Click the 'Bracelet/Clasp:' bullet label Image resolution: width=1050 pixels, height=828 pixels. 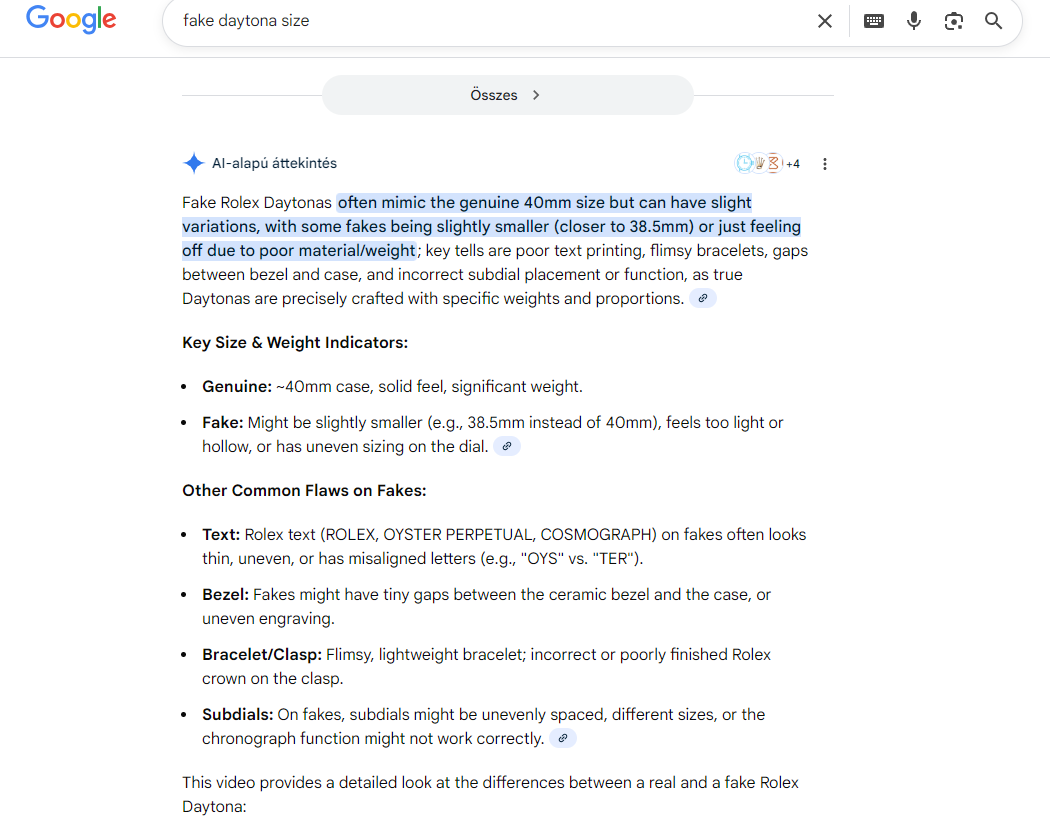click(x=262, y=654)
